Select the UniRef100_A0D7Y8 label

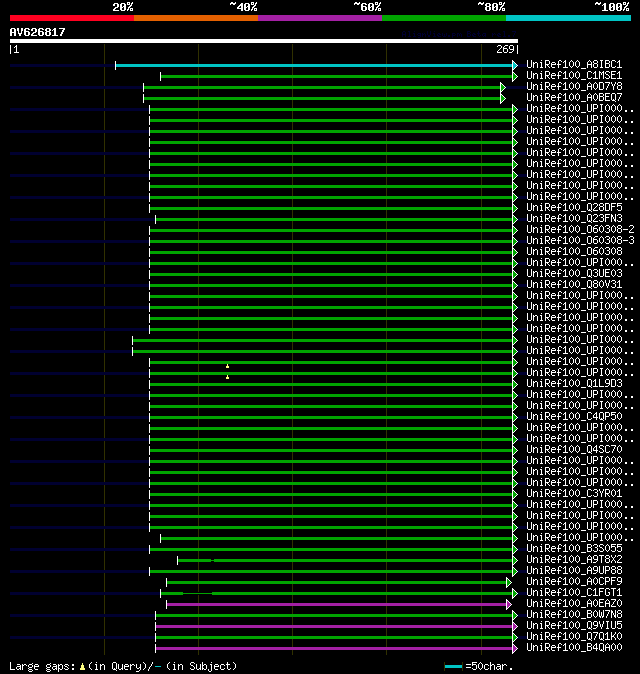574,86
